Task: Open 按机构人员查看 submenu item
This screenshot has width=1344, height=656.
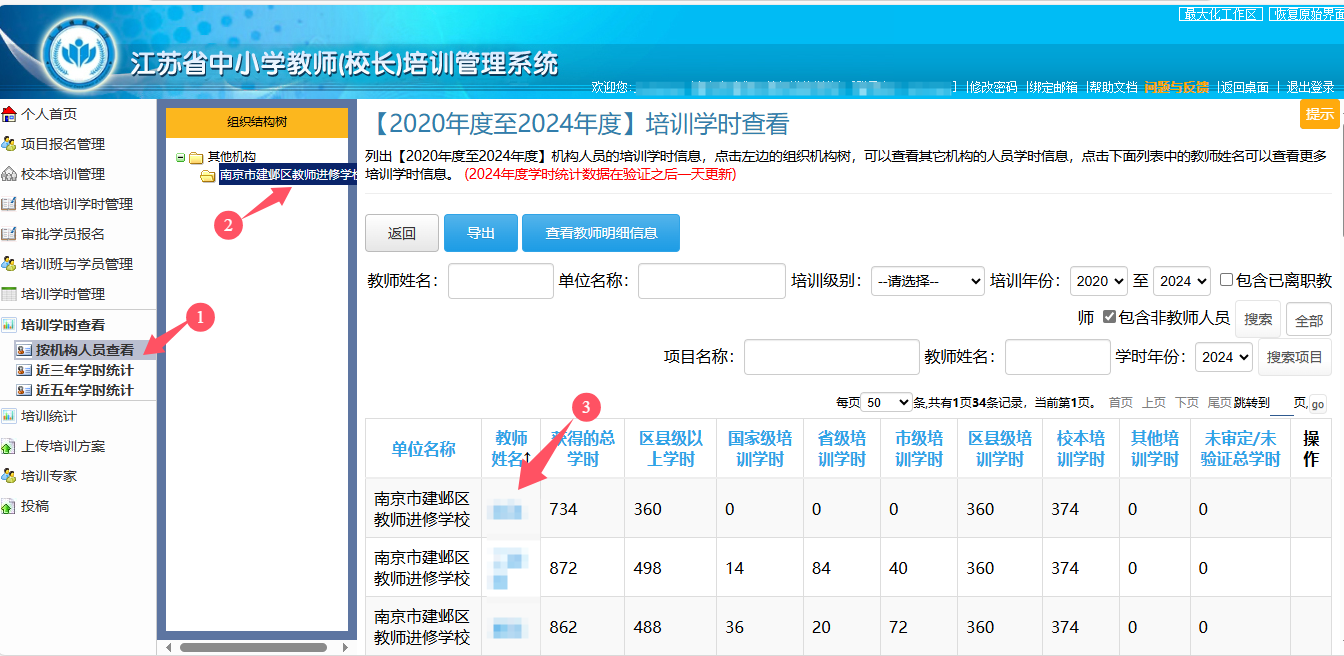Action: click(x=85, y=350)
